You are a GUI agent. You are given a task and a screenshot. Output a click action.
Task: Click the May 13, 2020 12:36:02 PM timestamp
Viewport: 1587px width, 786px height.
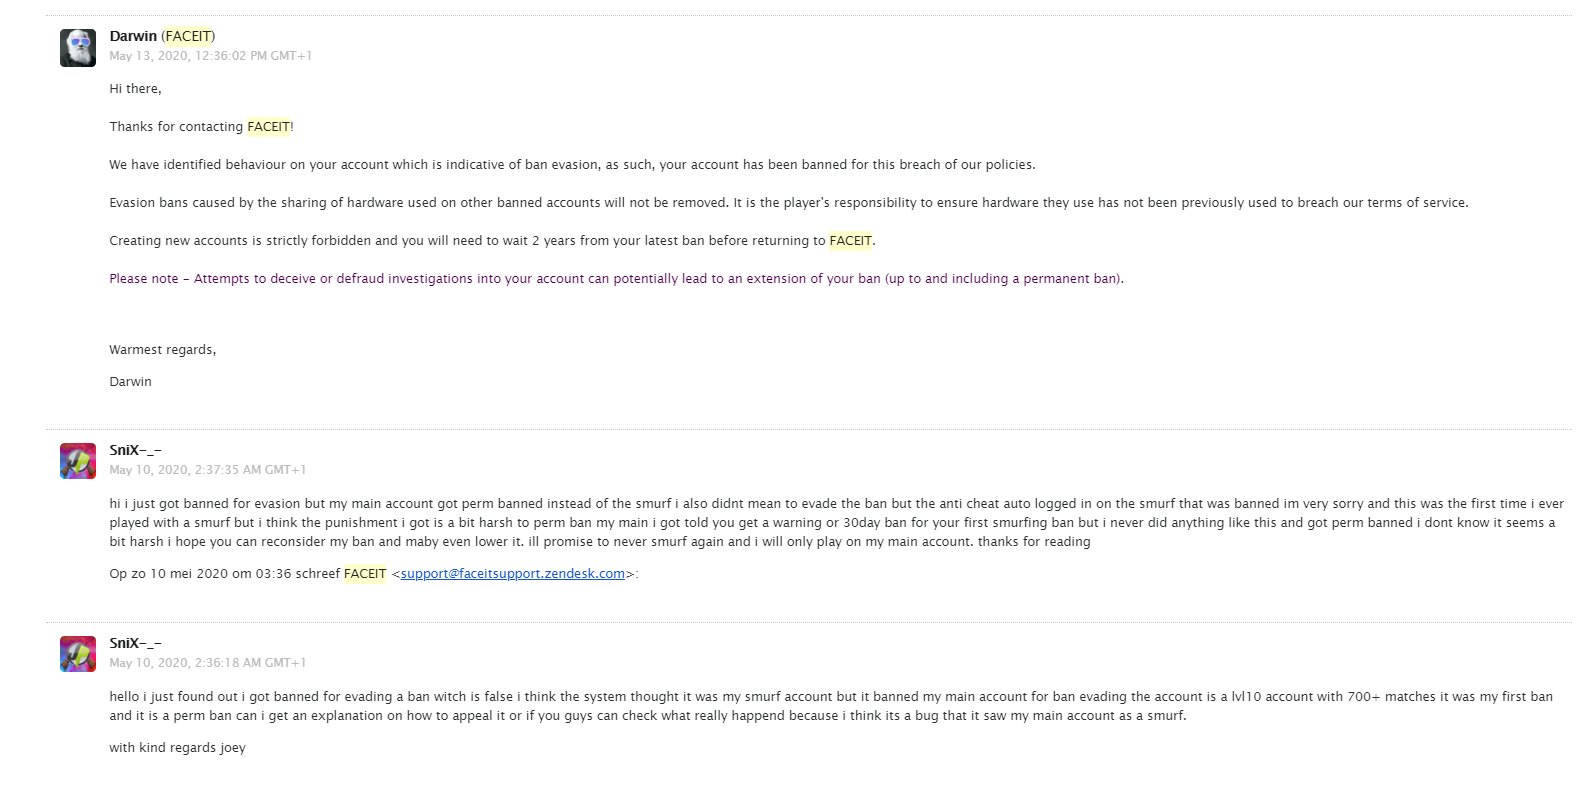(210, 56)
